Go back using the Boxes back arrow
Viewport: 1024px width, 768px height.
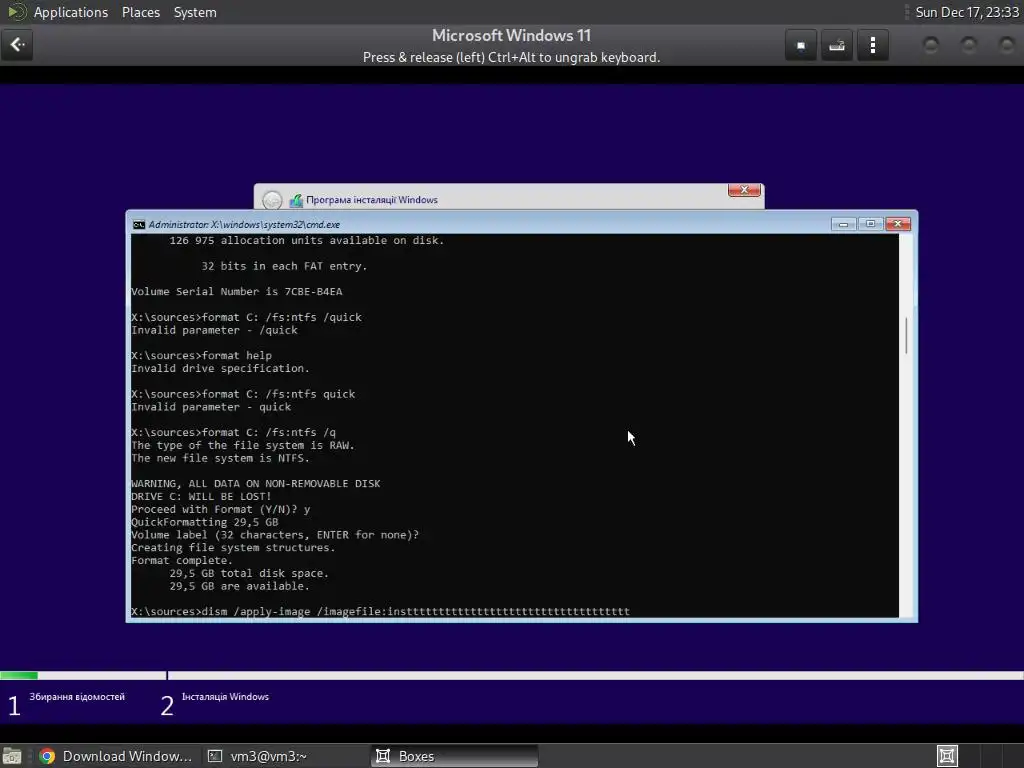click(x=17, y=45)
